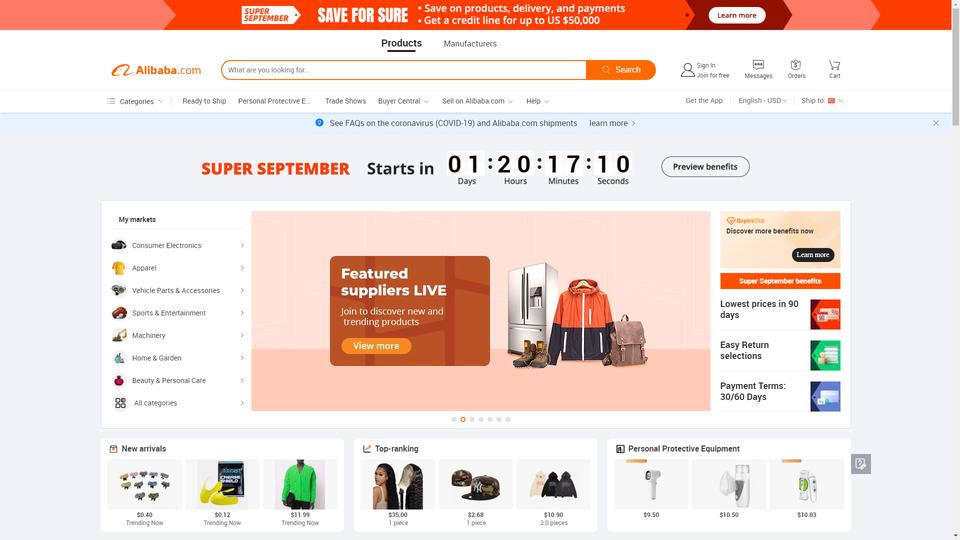Open the shopping Cart icon

[834, 65]
